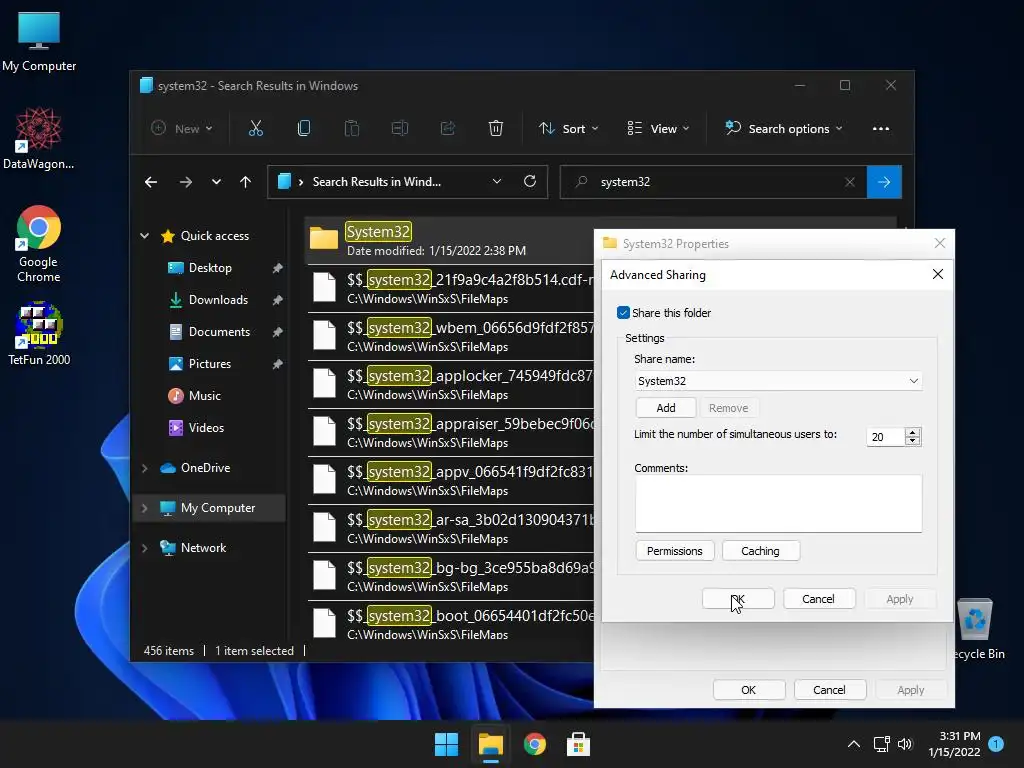
Task: Select Downloads in navigation pane
Action: pyautogui.click(x=218, y=300)
